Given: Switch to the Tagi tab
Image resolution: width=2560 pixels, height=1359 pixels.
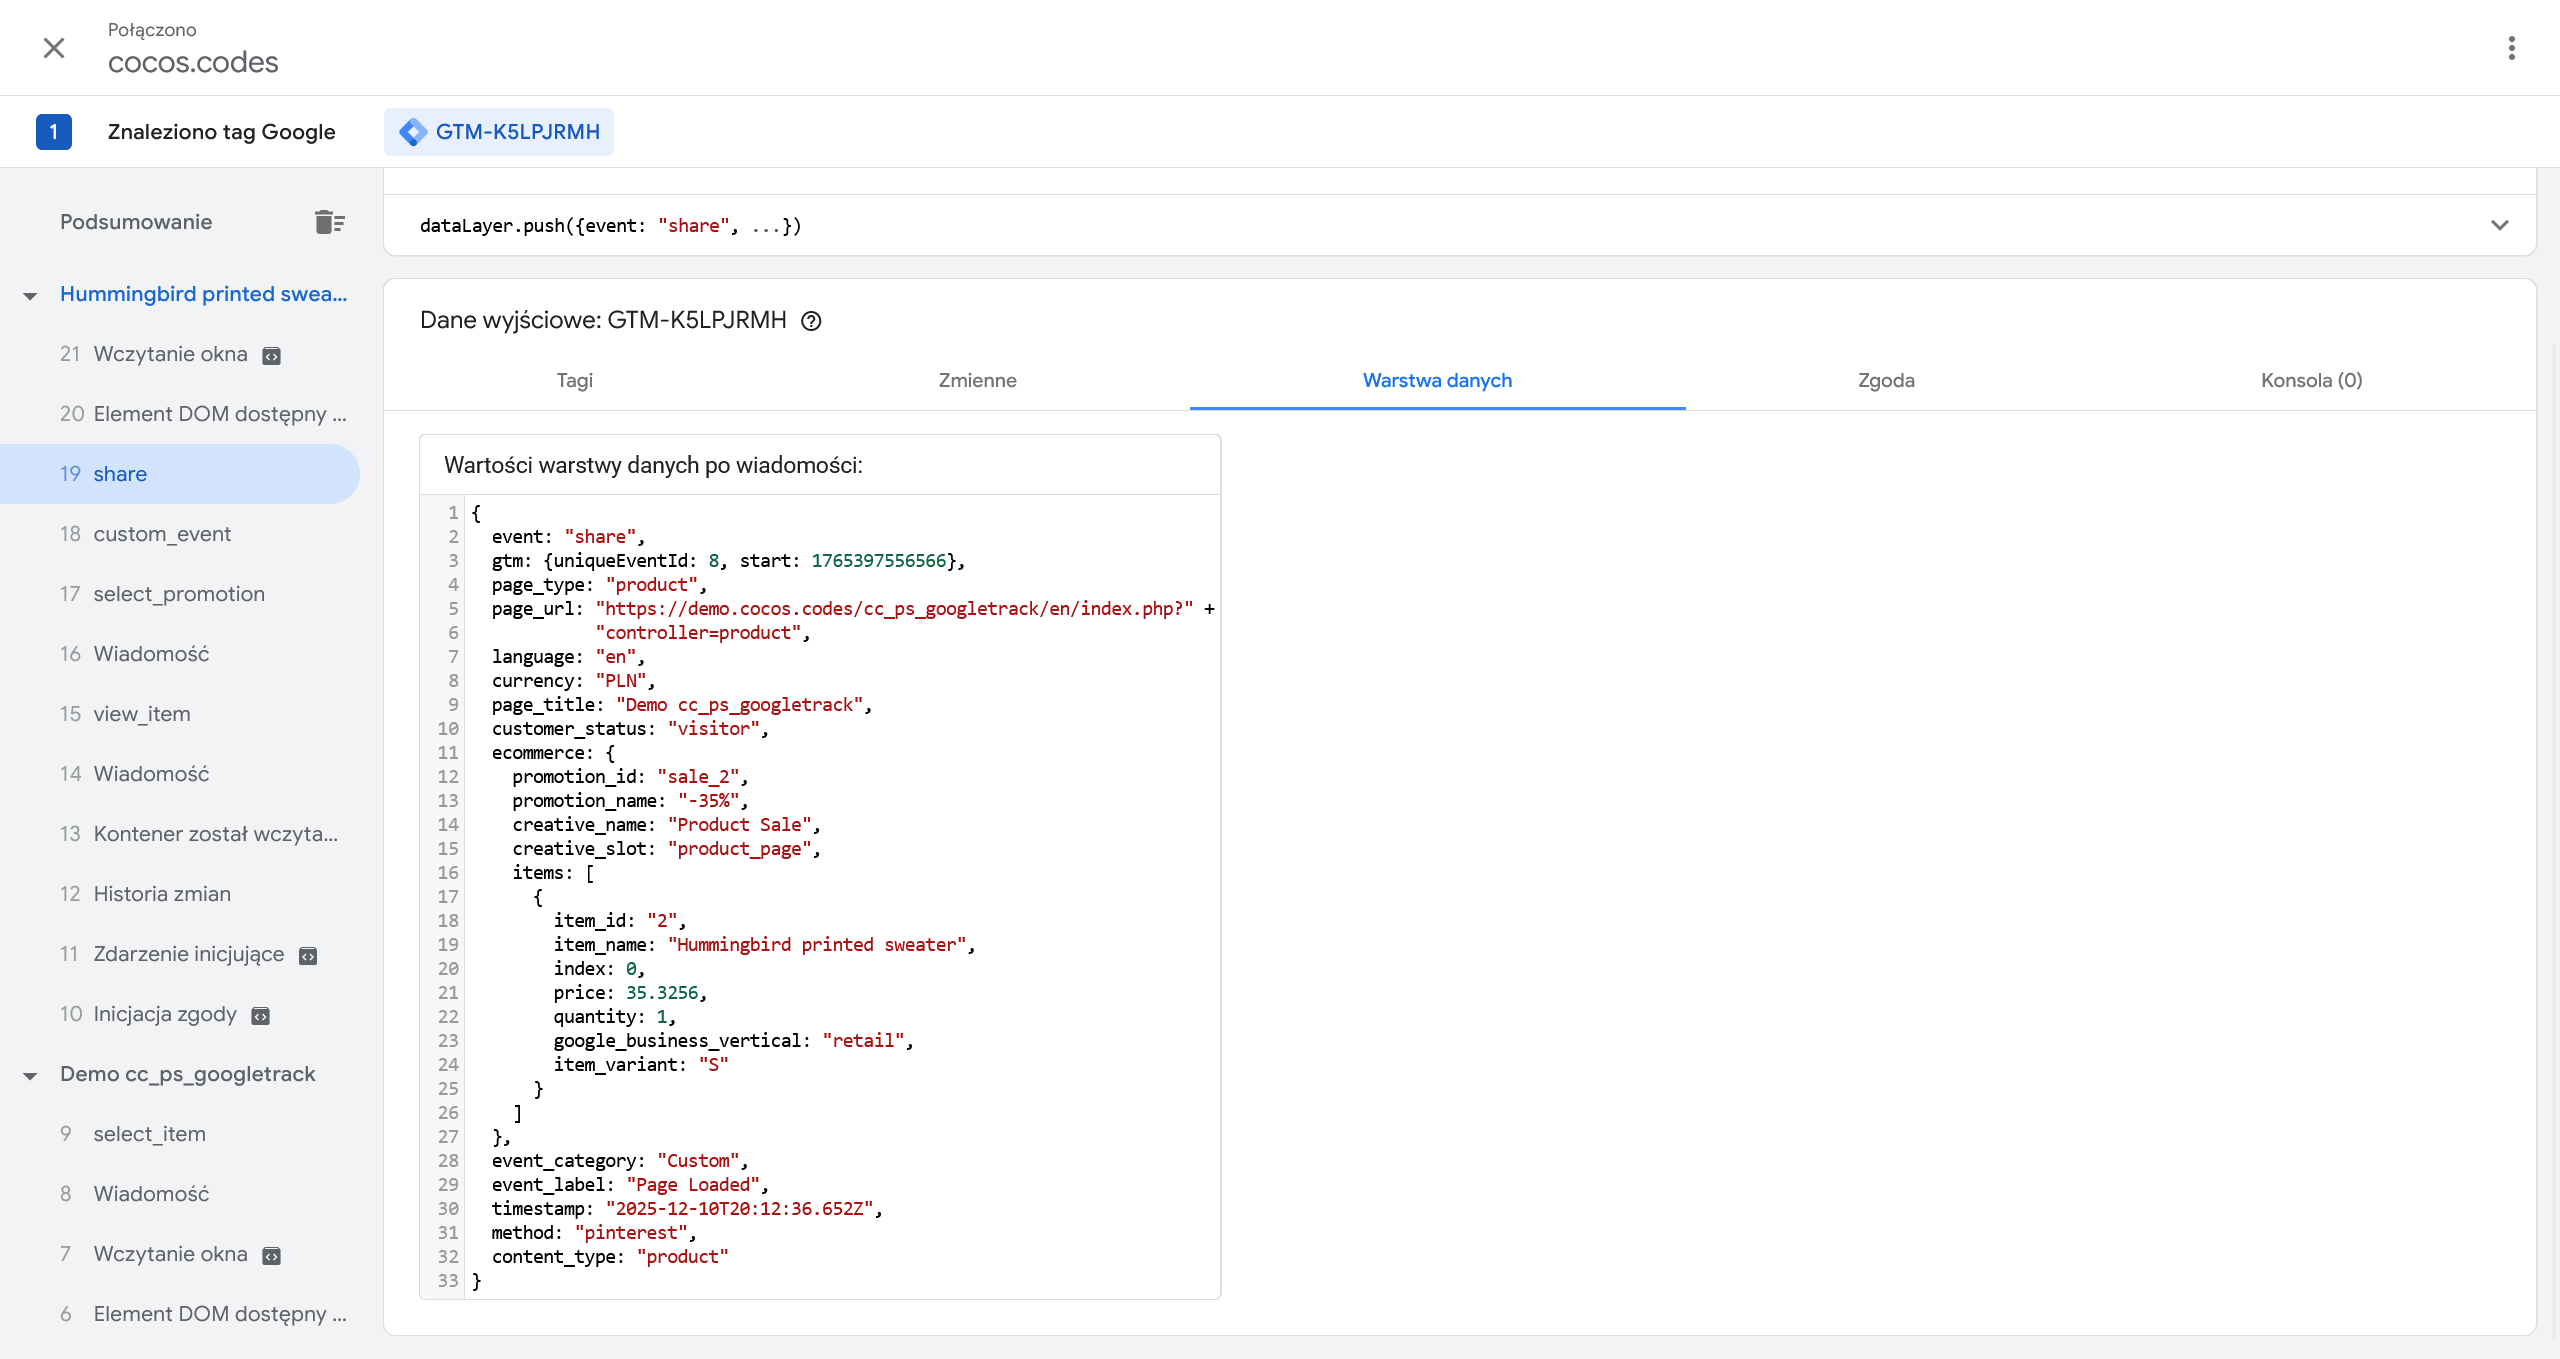Looking at the screenshot, I should [575, 381].
